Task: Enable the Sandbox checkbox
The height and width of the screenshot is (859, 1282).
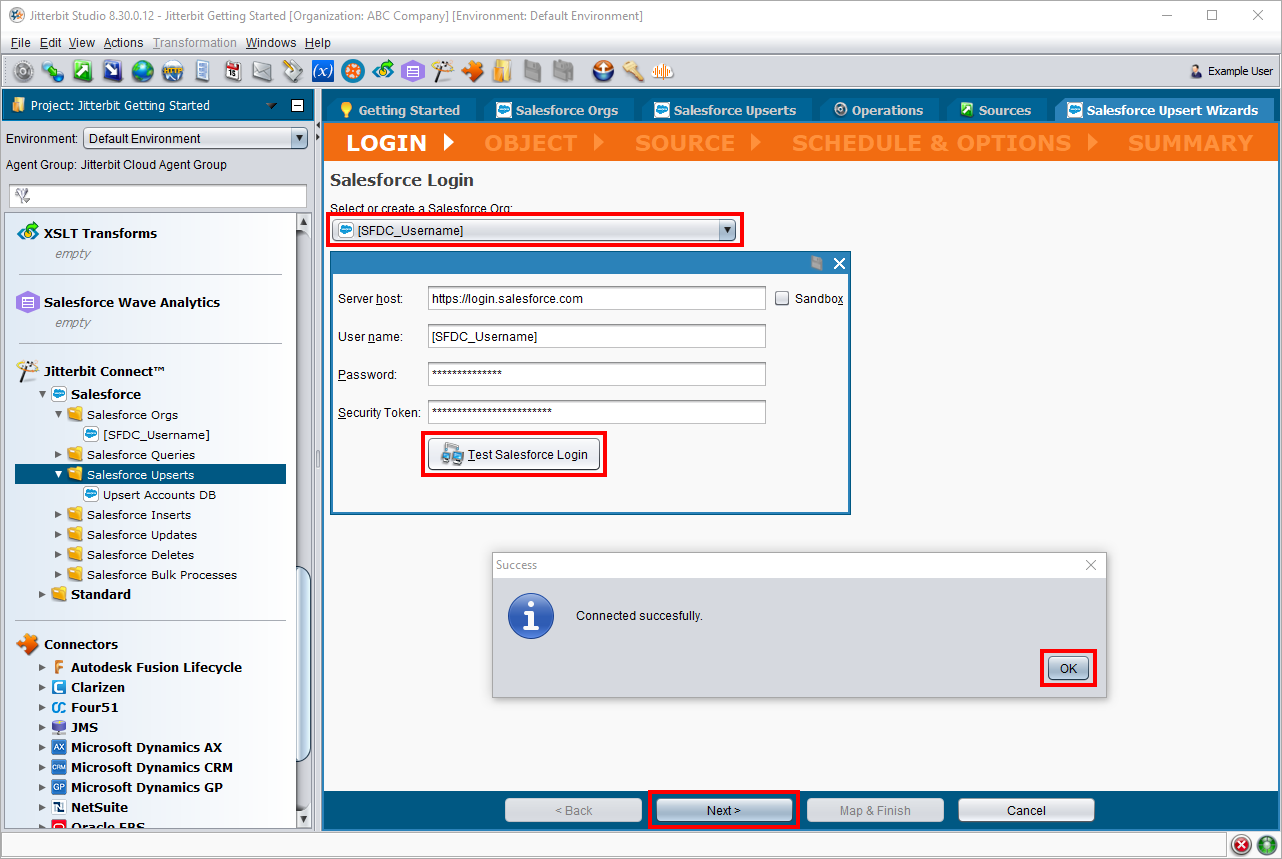Action: click(x=782, y=298)
